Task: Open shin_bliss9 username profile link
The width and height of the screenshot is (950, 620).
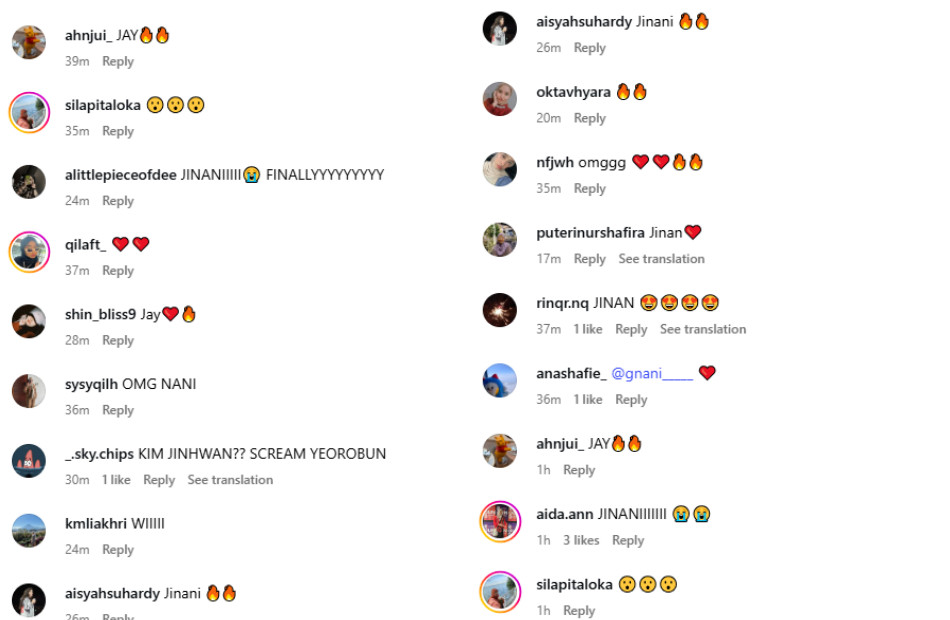Action: pyautogui.click(x=101, y=315)
